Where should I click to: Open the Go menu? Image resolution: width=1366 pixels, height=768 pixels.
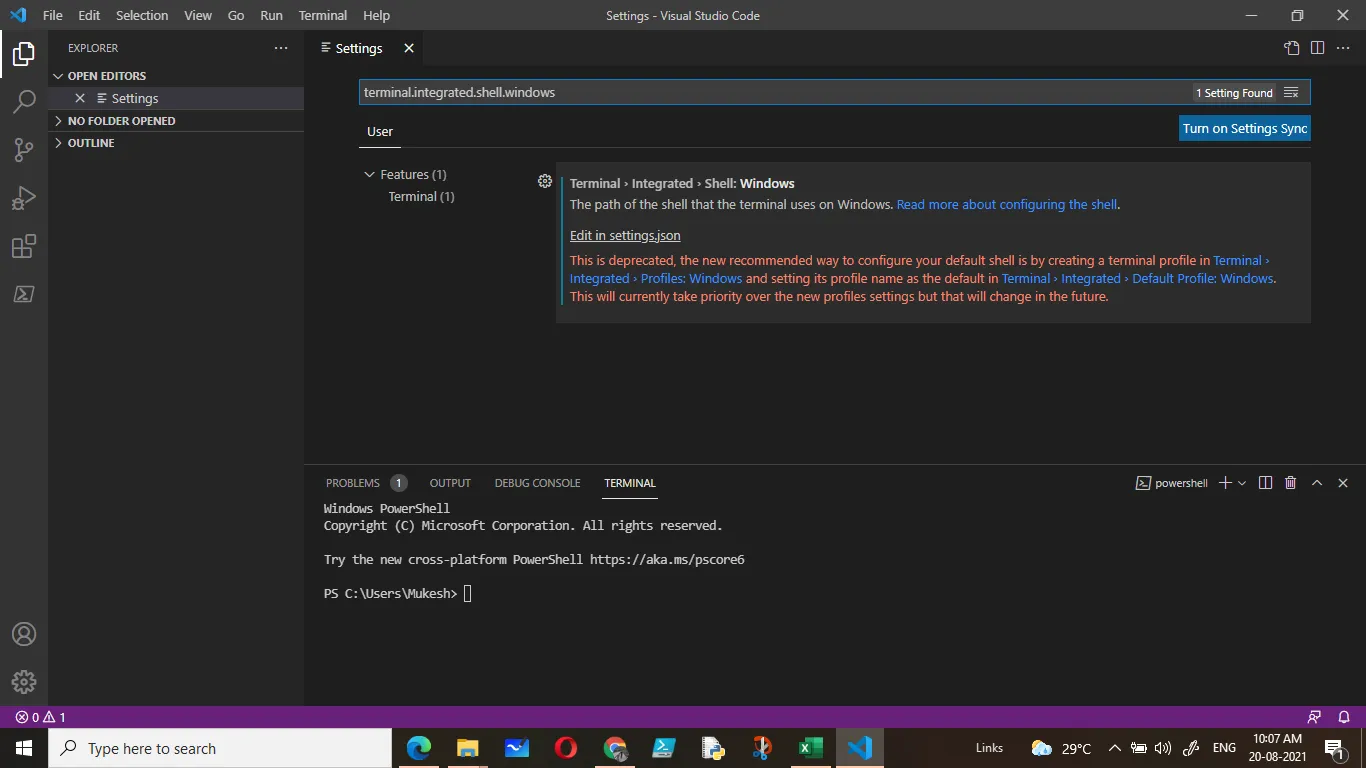236,16
